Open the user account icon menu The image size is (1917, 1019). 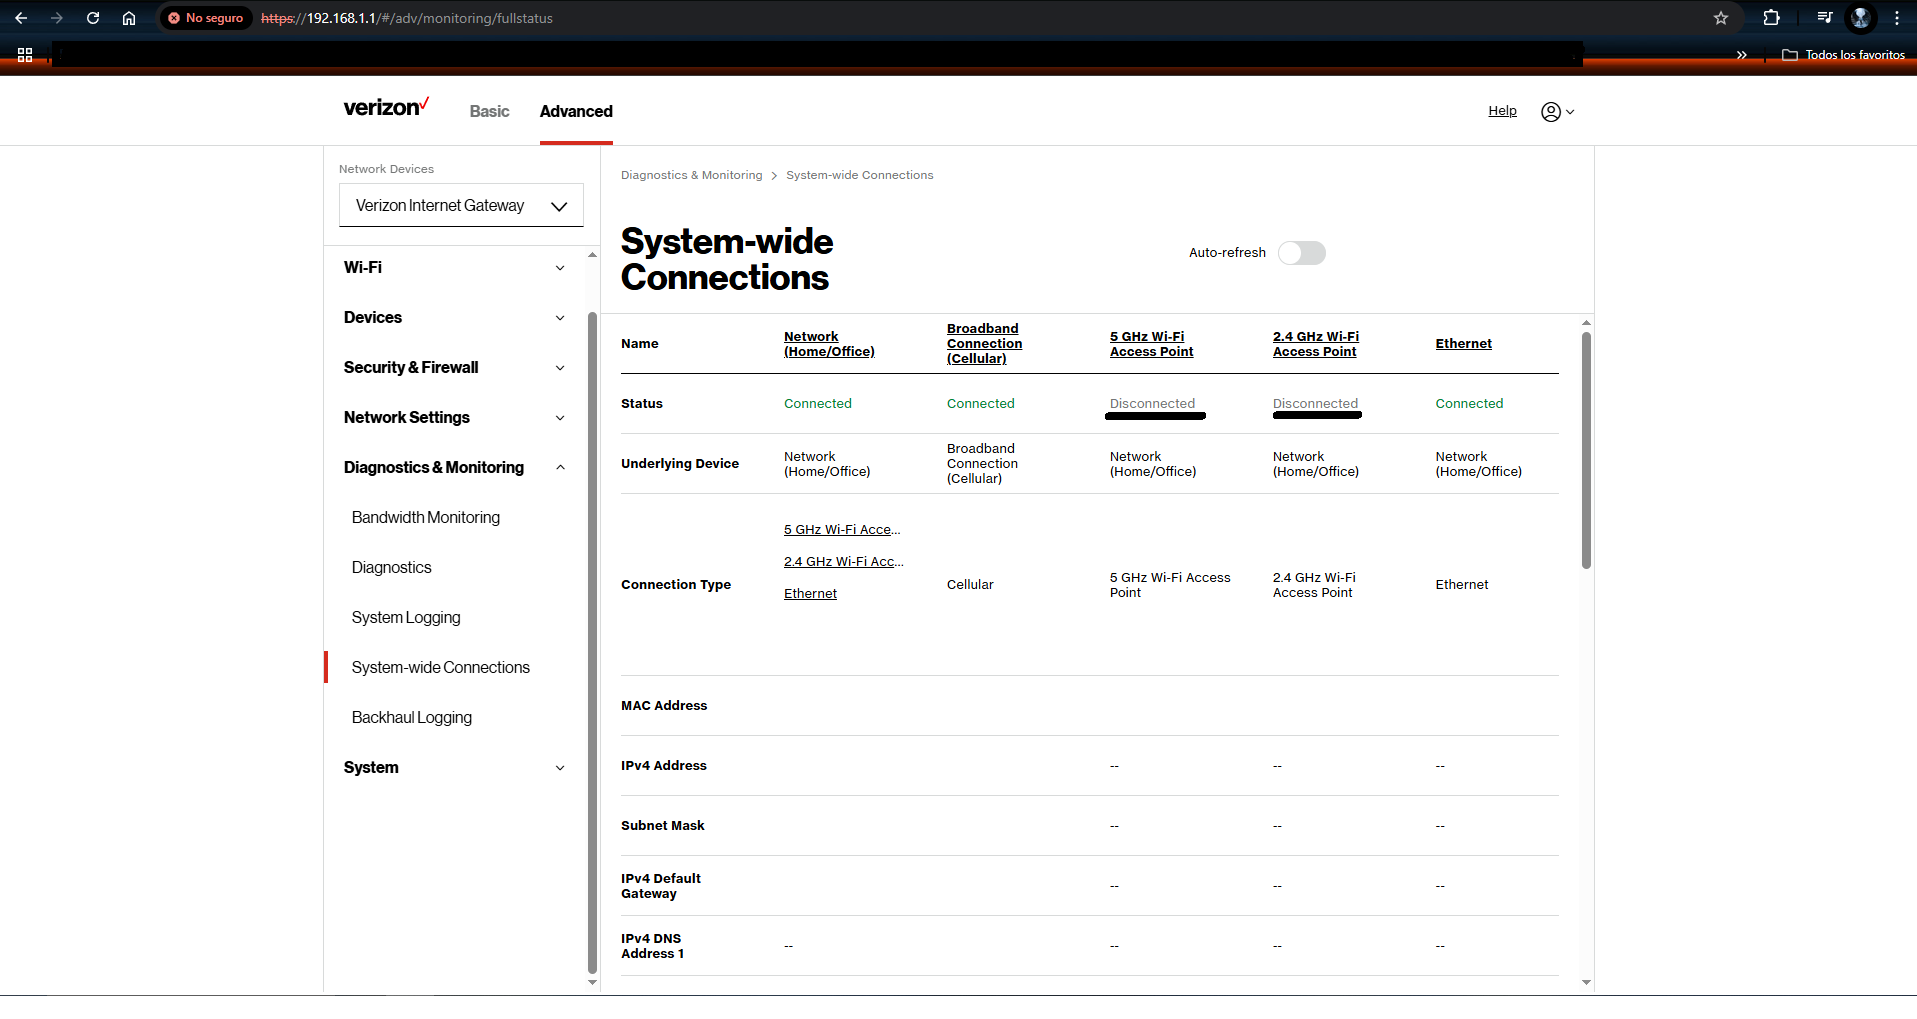pyautogui.click(x=1557, y=112)
